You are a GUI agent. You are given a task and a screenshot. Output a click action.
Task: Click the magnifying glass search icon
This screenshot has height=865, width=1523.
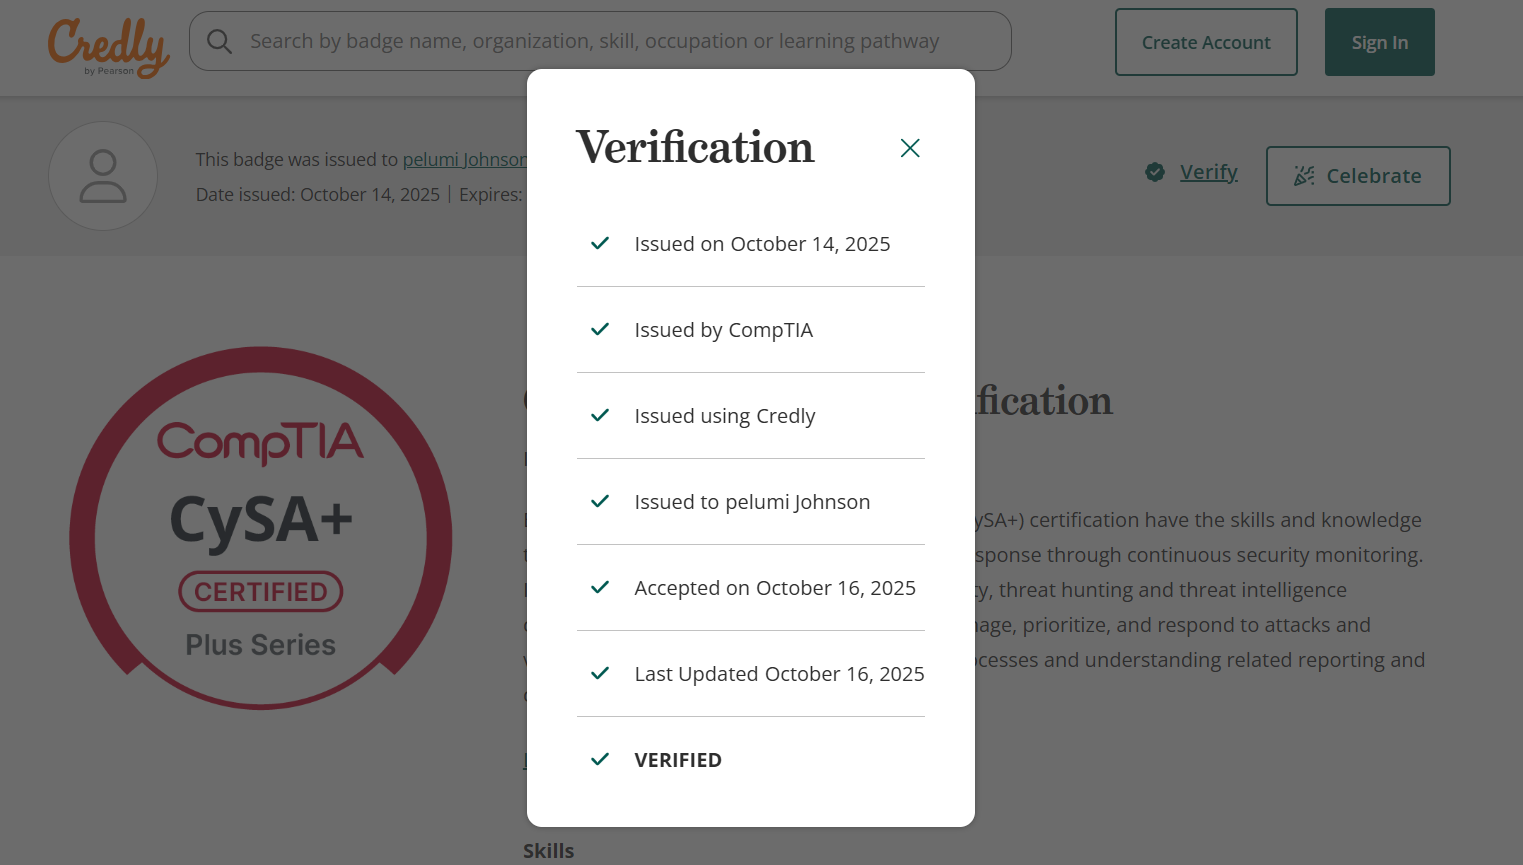pyautogui.click(x=219, y=41)
